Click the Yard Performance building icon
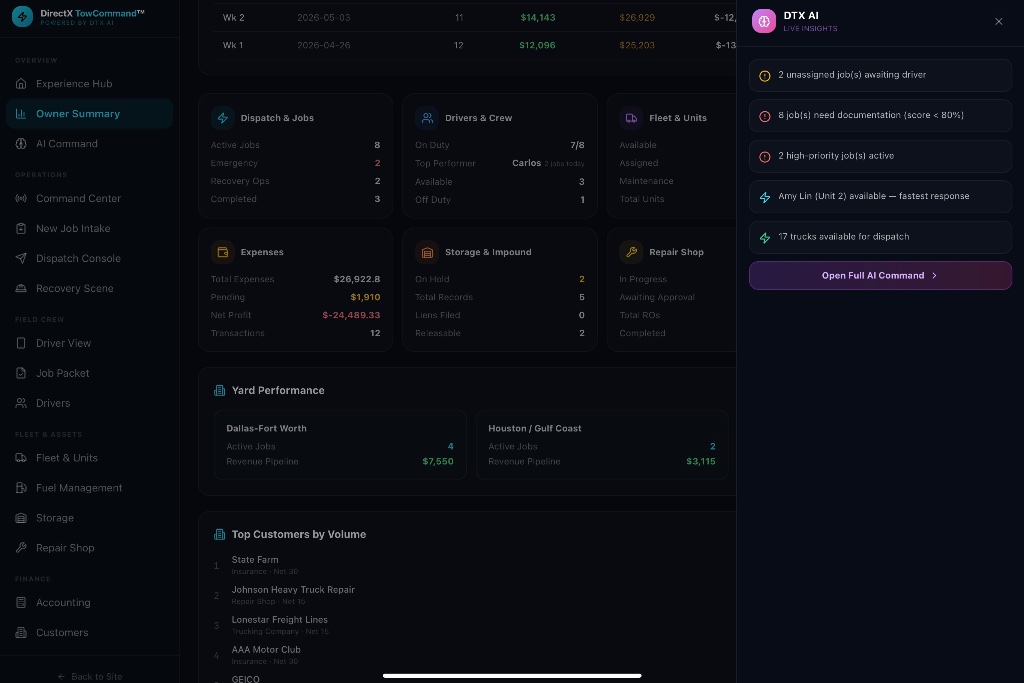The height and width of the screenshot is (683, 1024). [x=219, y=390]
